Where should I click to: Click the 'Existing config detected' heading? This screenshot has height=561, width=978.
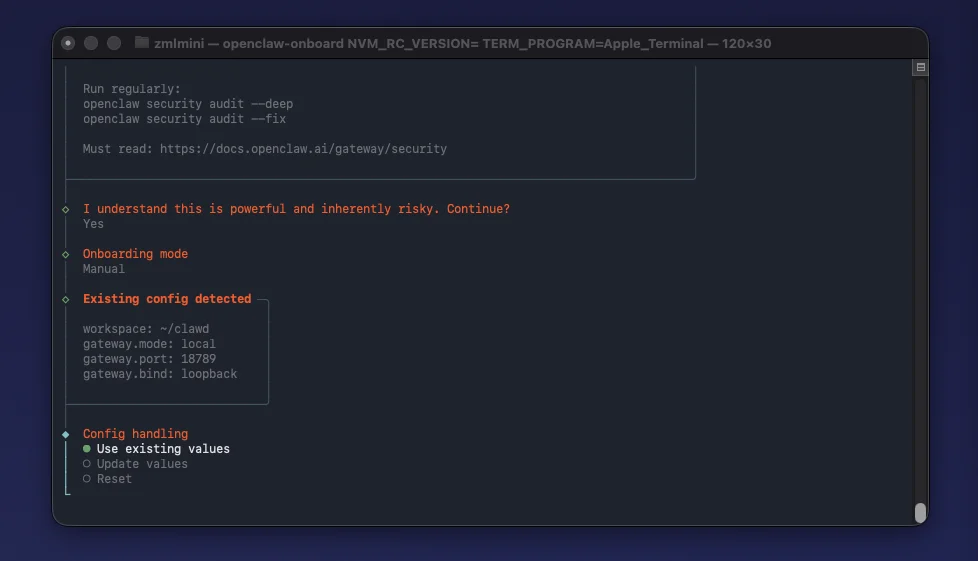[x=167, y=299]
